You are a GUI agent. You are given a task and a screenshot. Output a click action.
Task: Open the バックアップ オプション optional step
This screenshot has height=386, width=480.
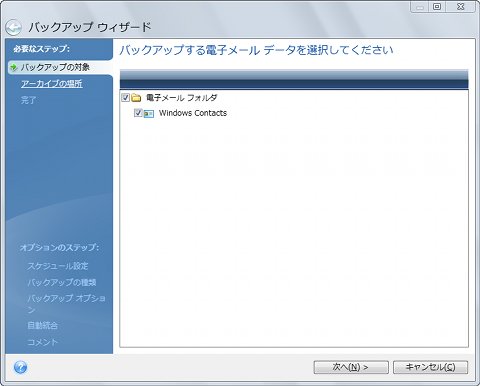pos(66,303)
